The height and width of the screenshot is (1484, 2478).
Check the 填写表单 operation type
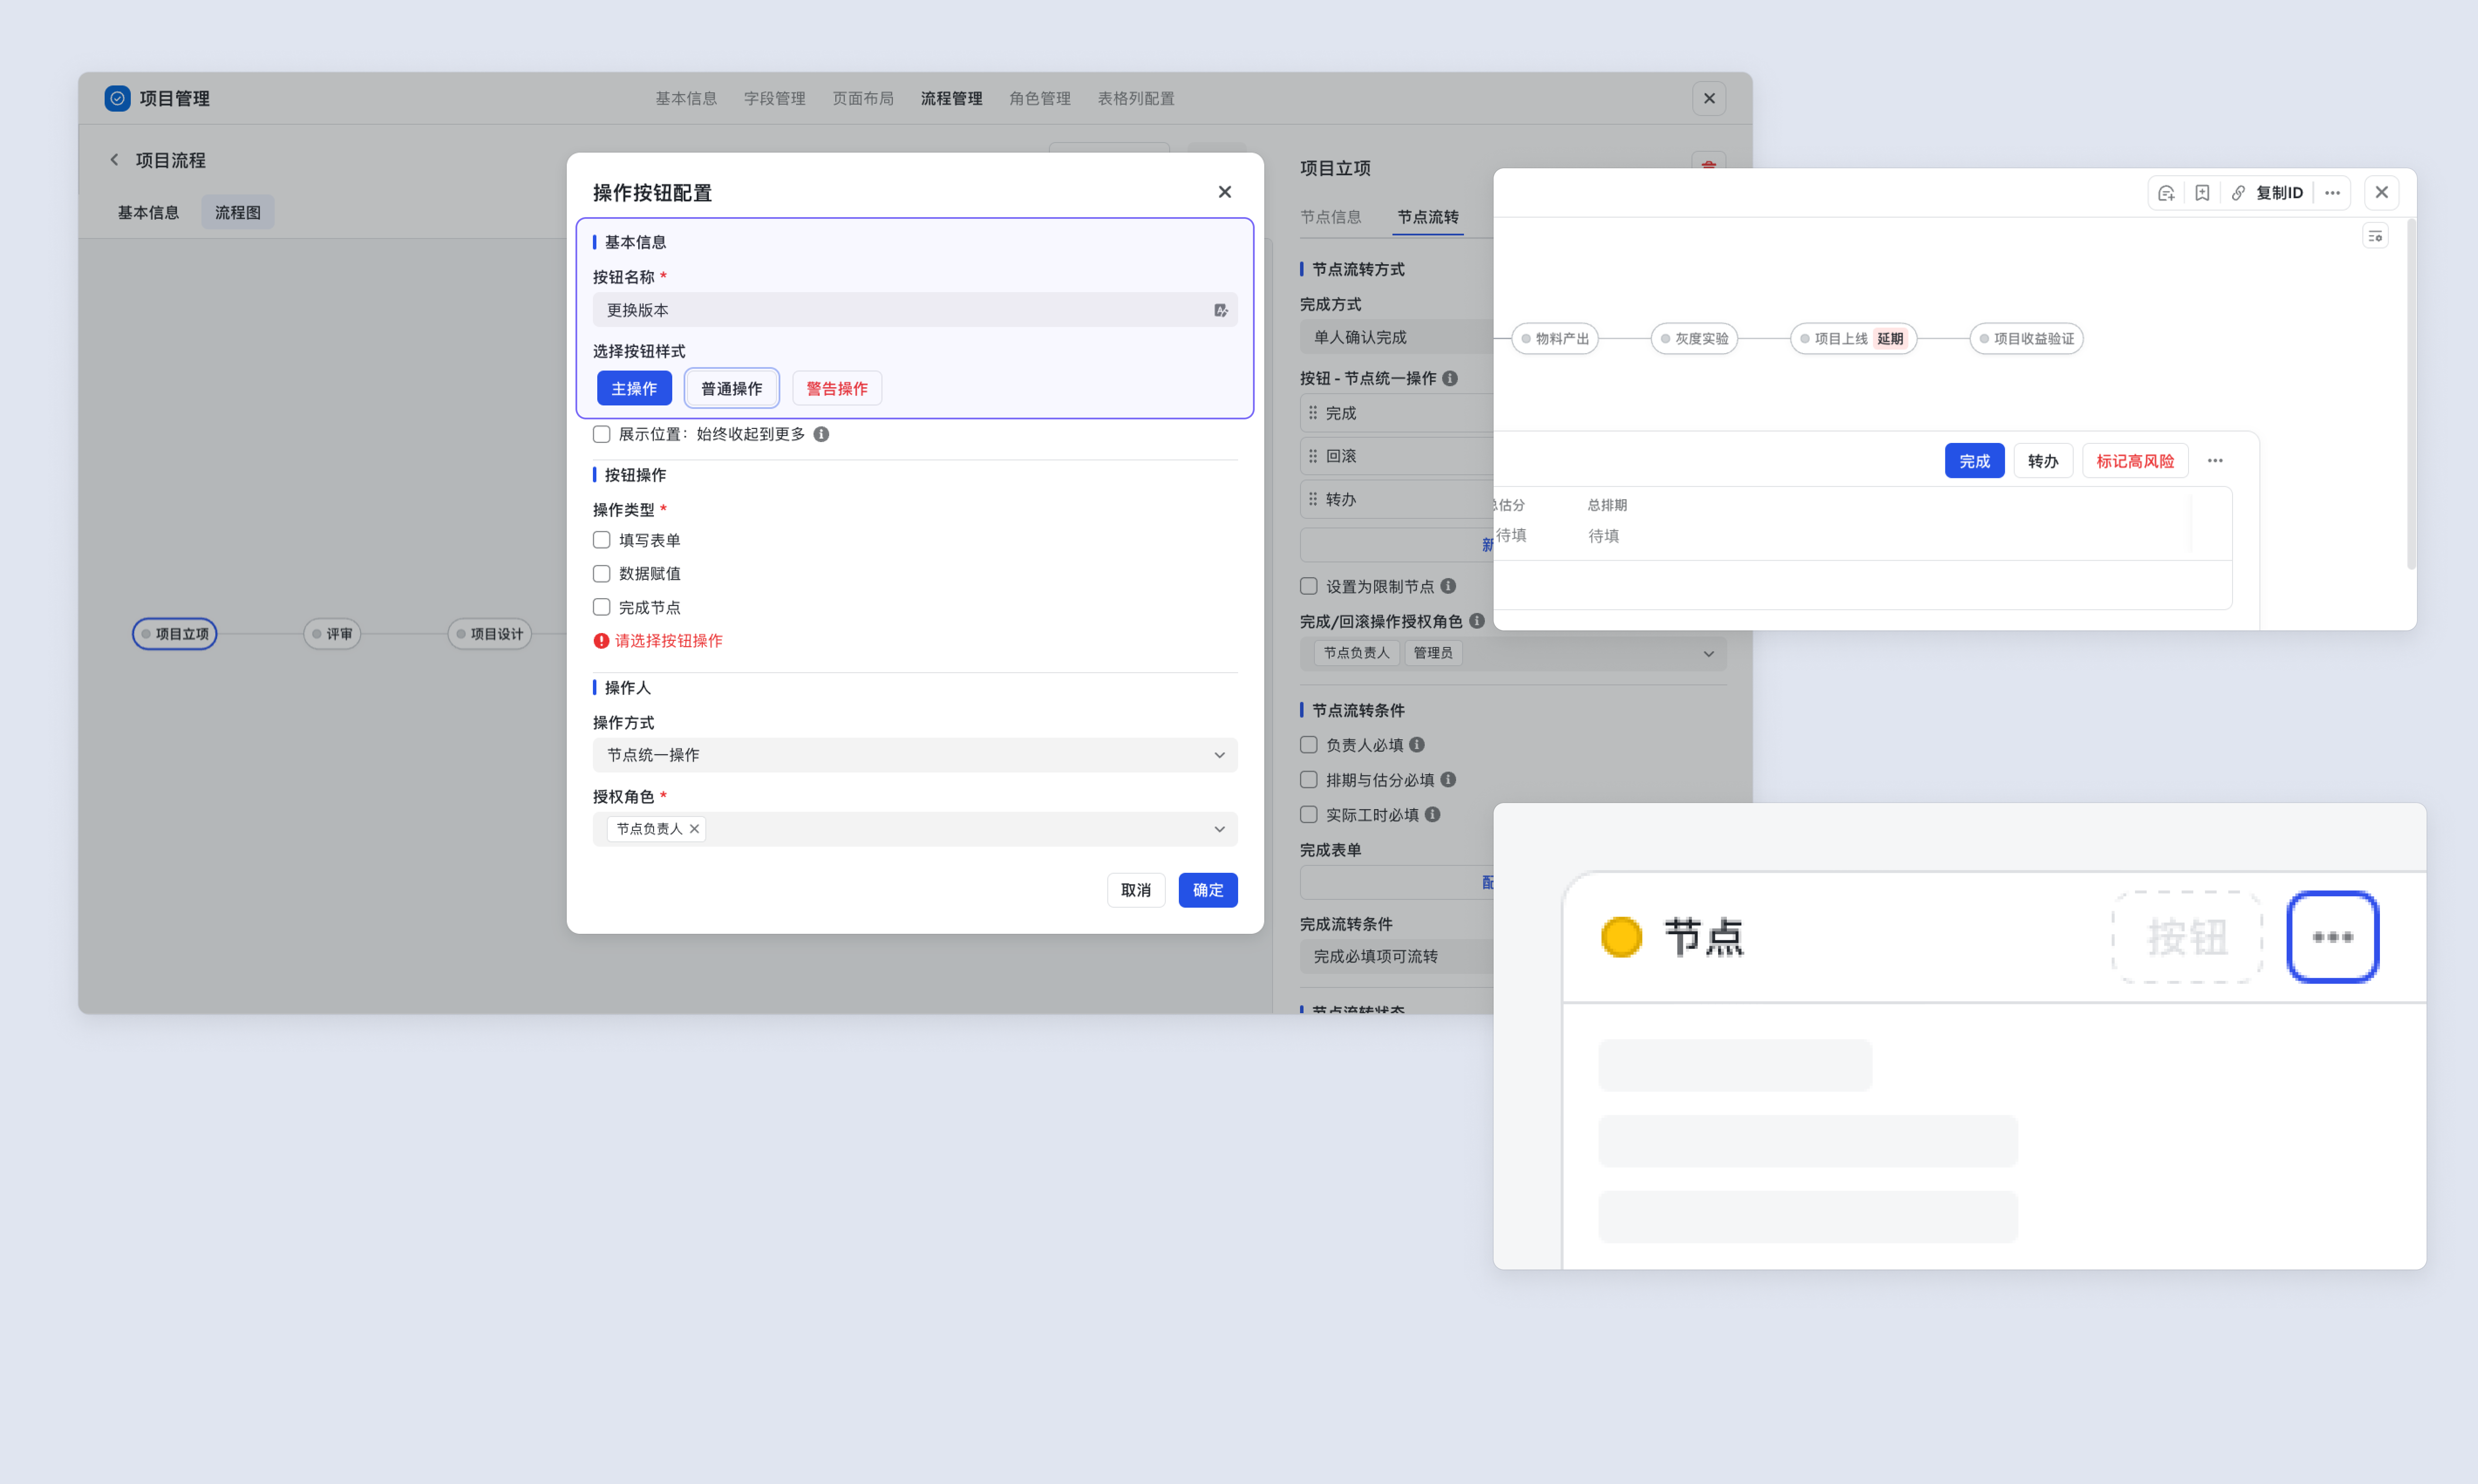[x=601, y=540]
